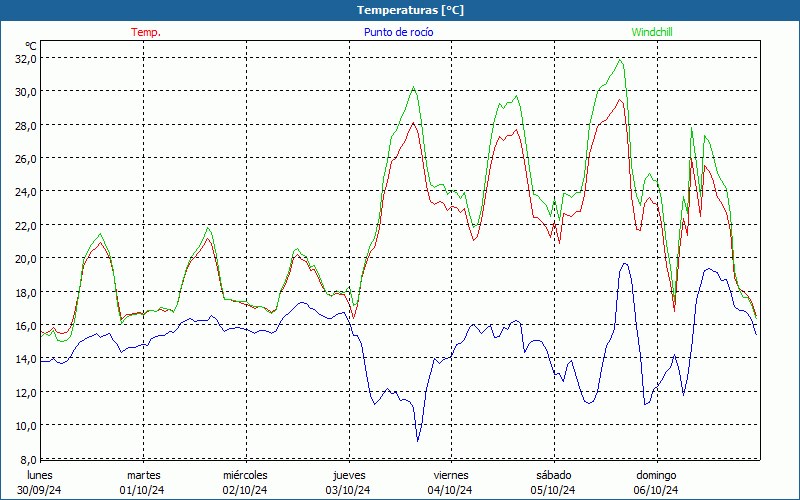Screen dimensions: 800x500
Task: Click the 22,0 y-axis value
Action: coord(26,226)
